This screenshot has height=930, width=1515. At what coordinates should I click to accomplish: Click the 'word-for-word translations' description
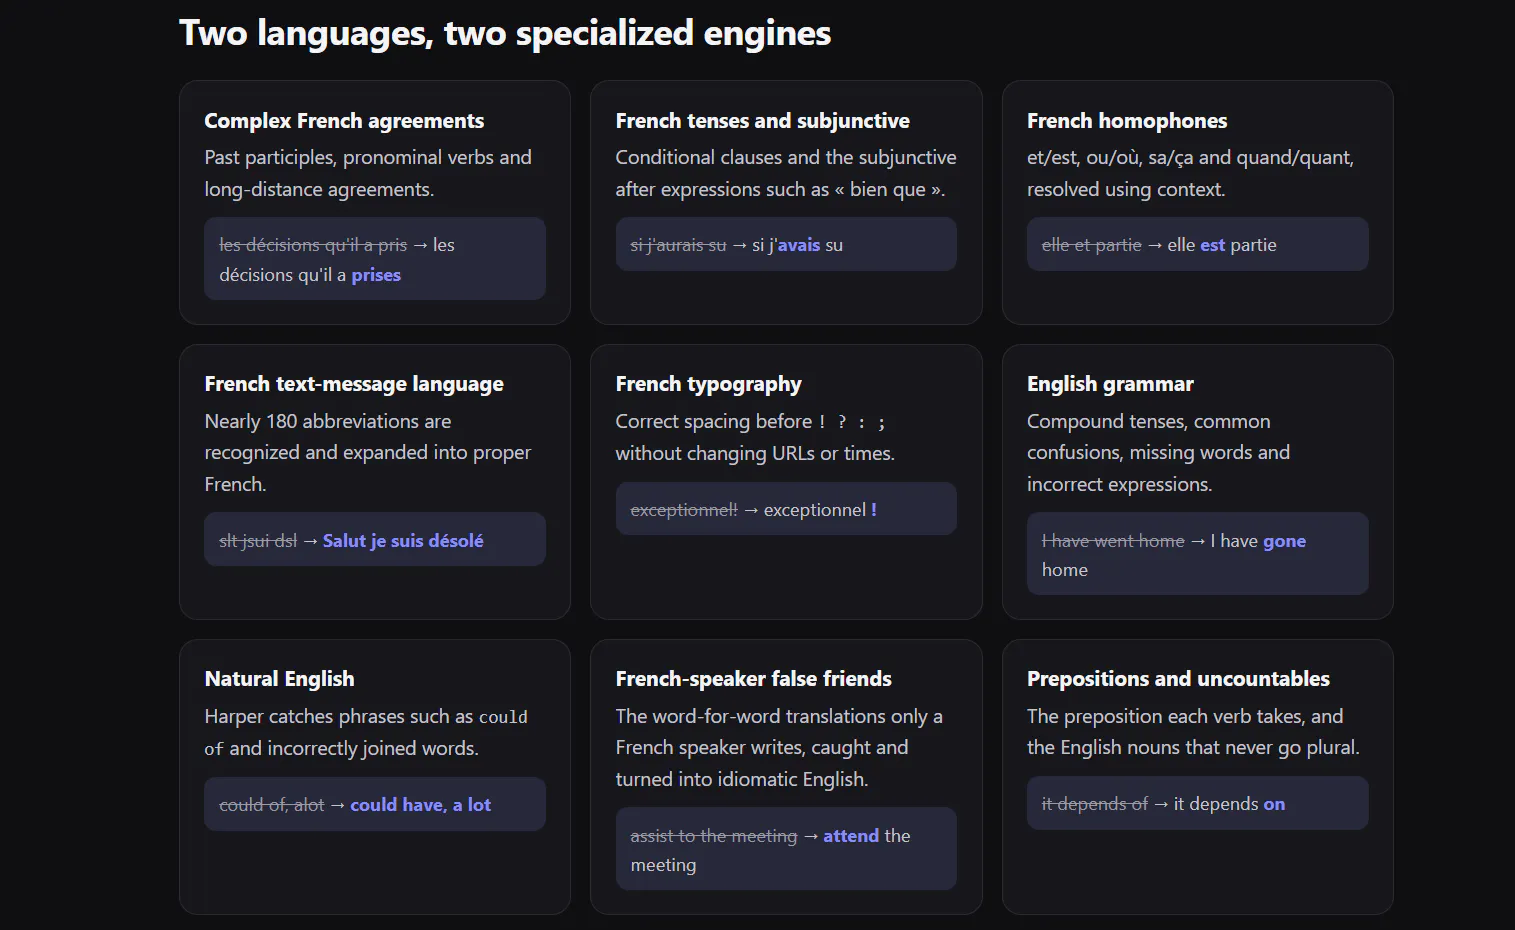(x=779, y=748)
